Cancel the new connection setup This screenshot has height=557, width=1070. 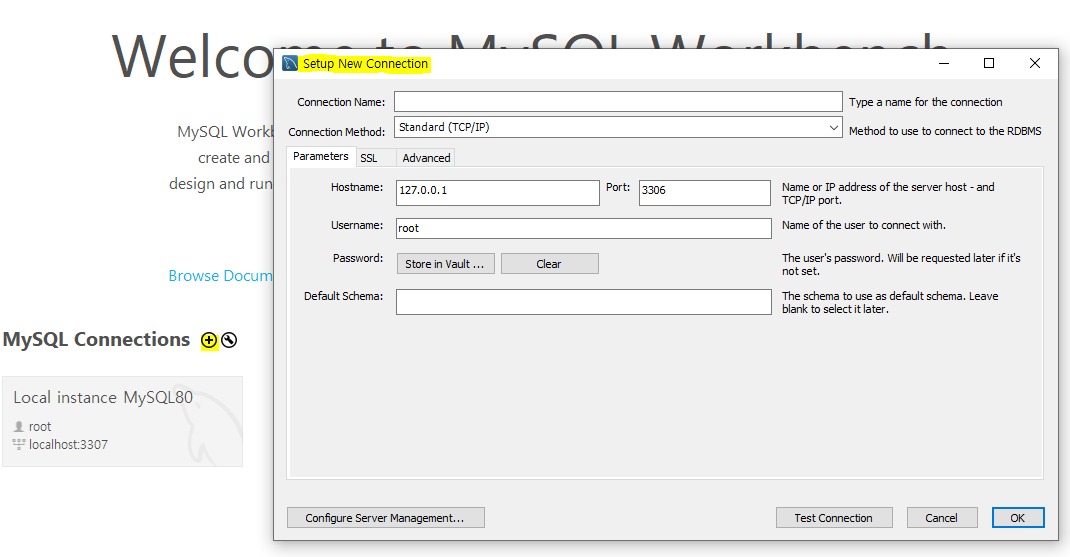tap(942, 517)
